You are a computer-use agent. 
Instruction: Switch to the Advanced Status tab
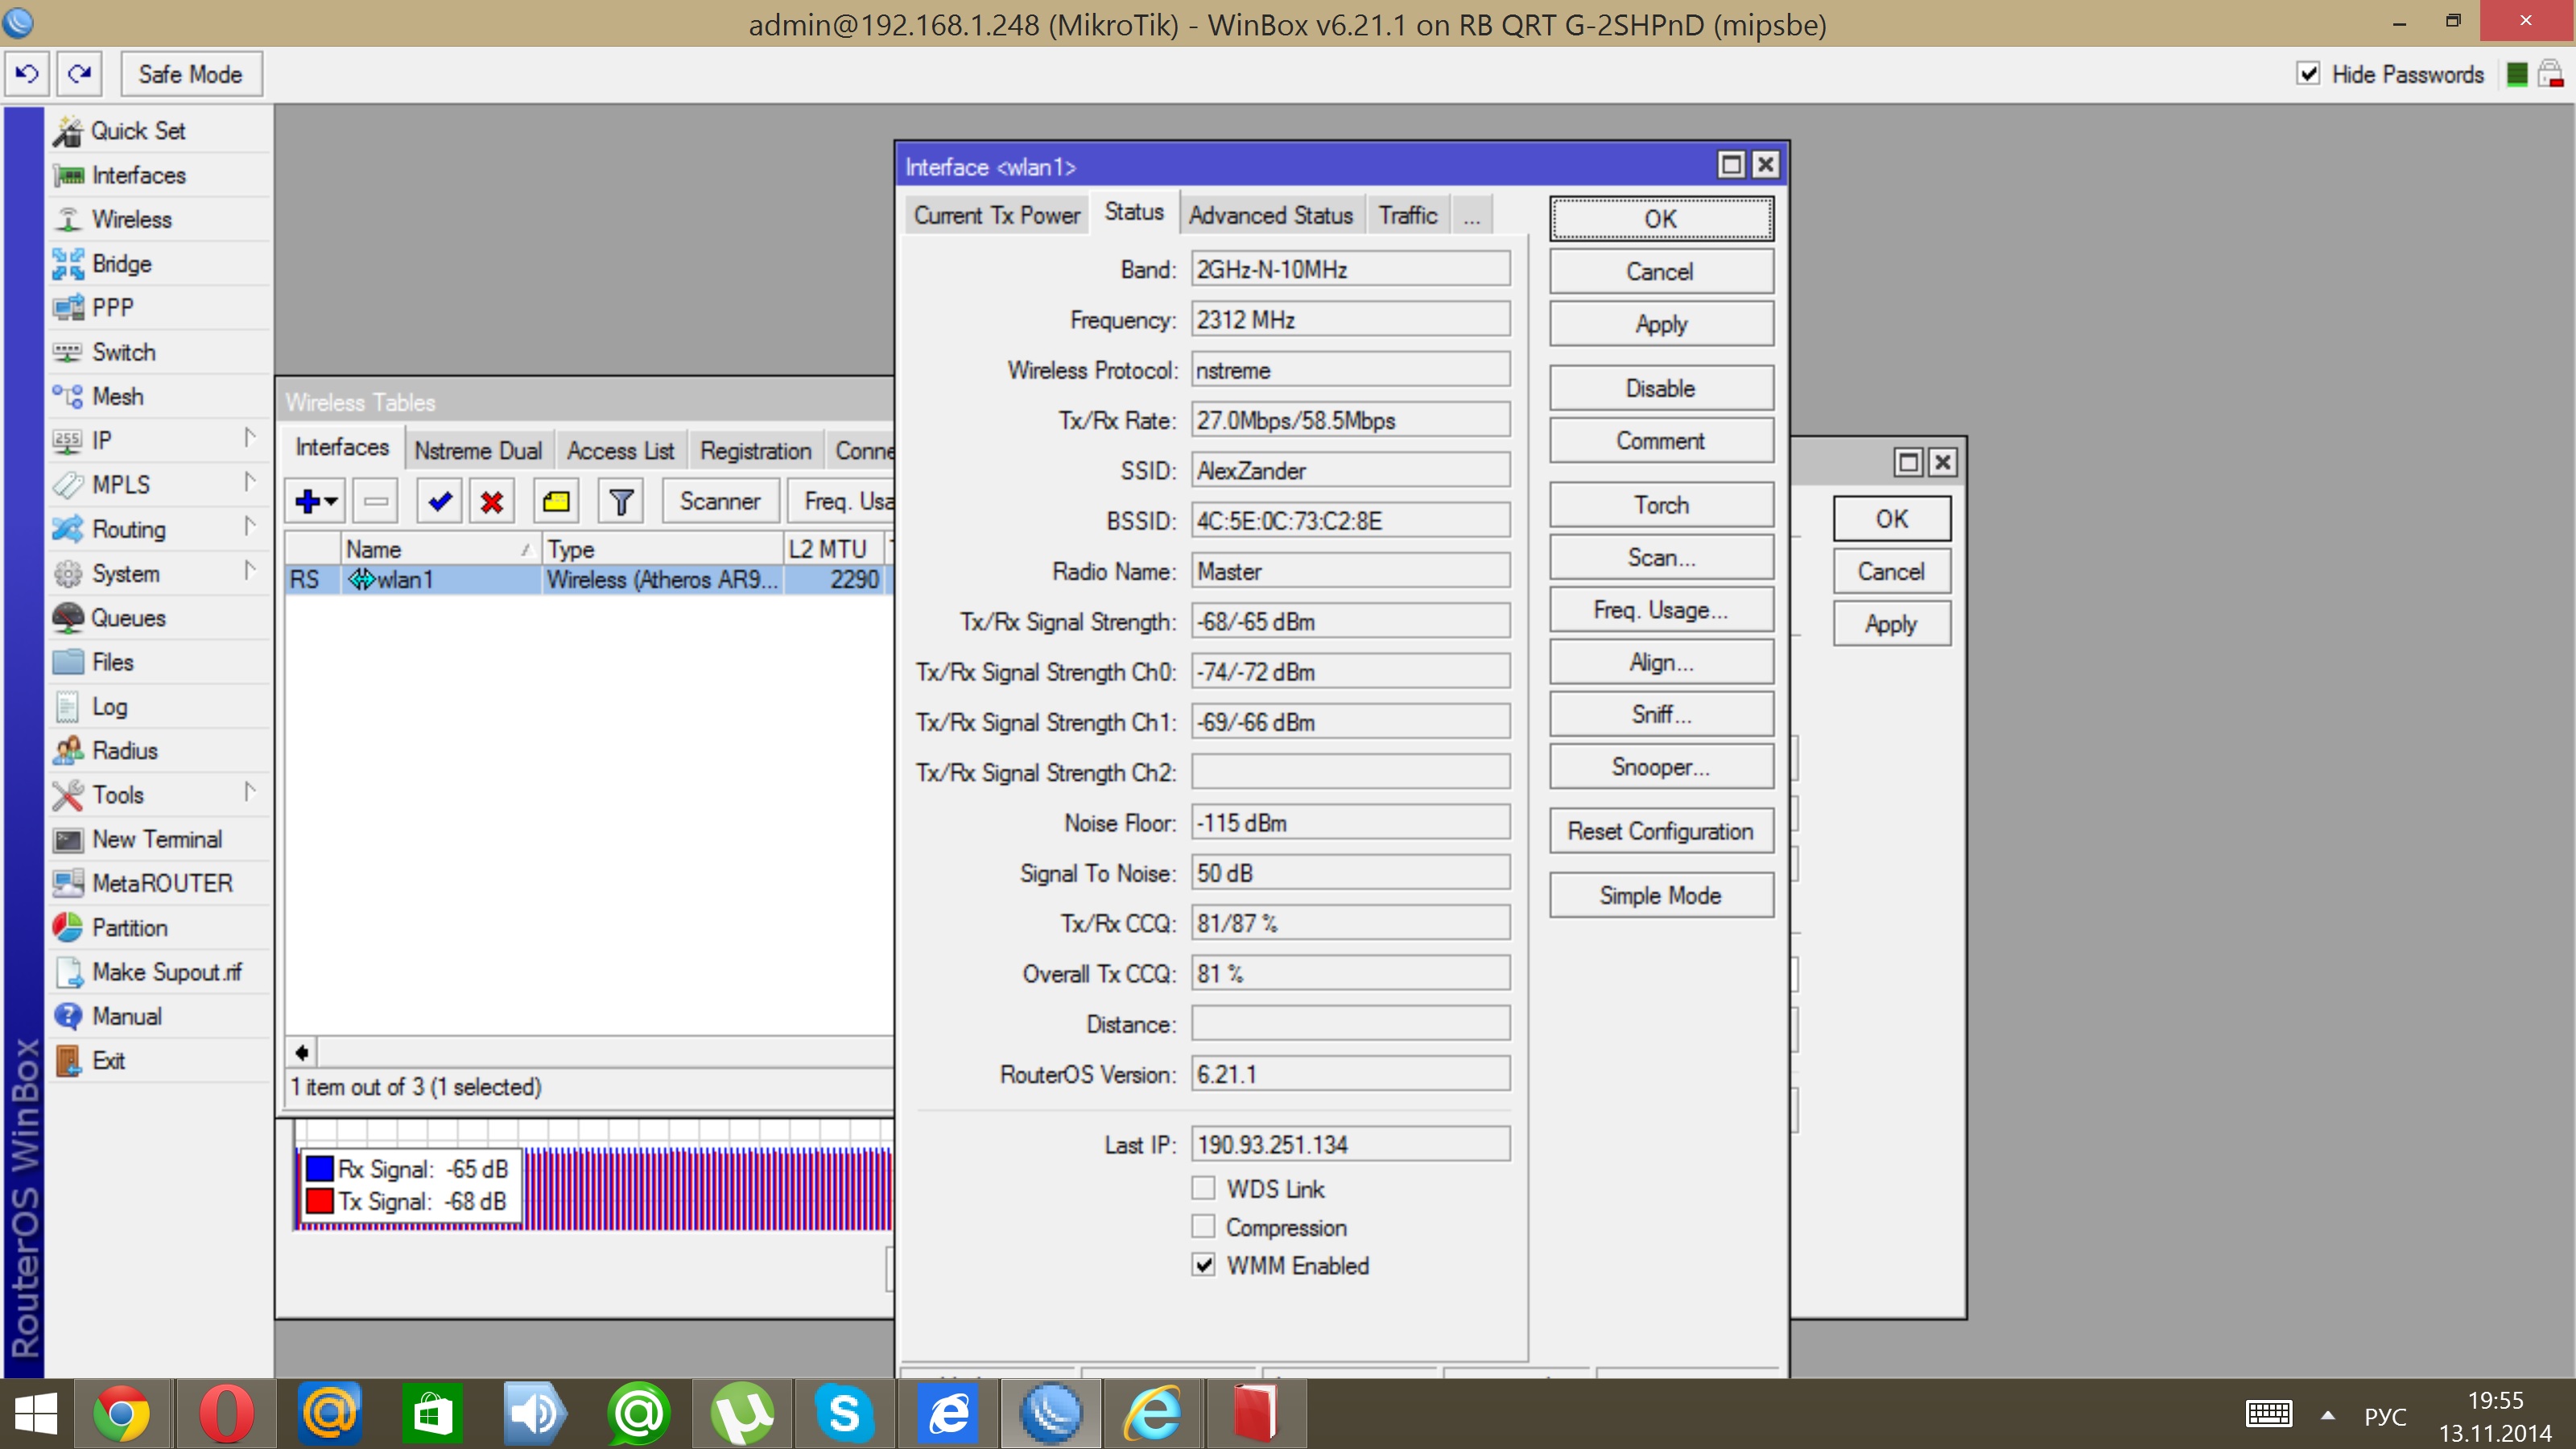[1270, 216]
